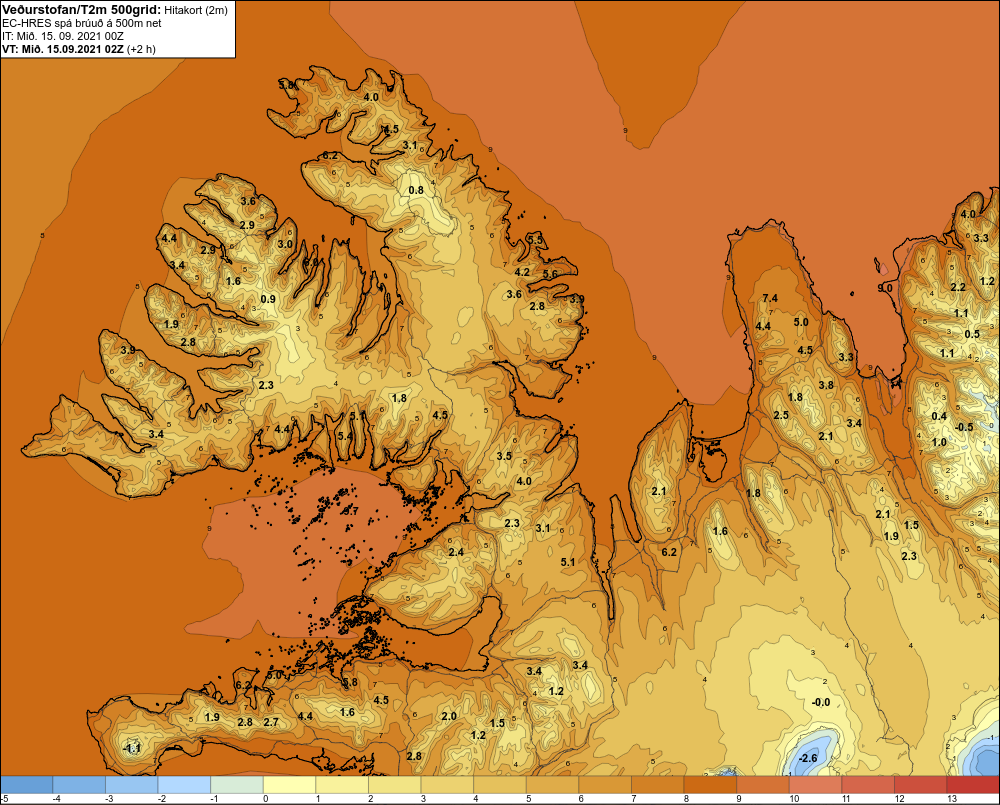Select the 9.0 temperature value
The width and height of the screenshot is (1000, 805).
(885, 288)
